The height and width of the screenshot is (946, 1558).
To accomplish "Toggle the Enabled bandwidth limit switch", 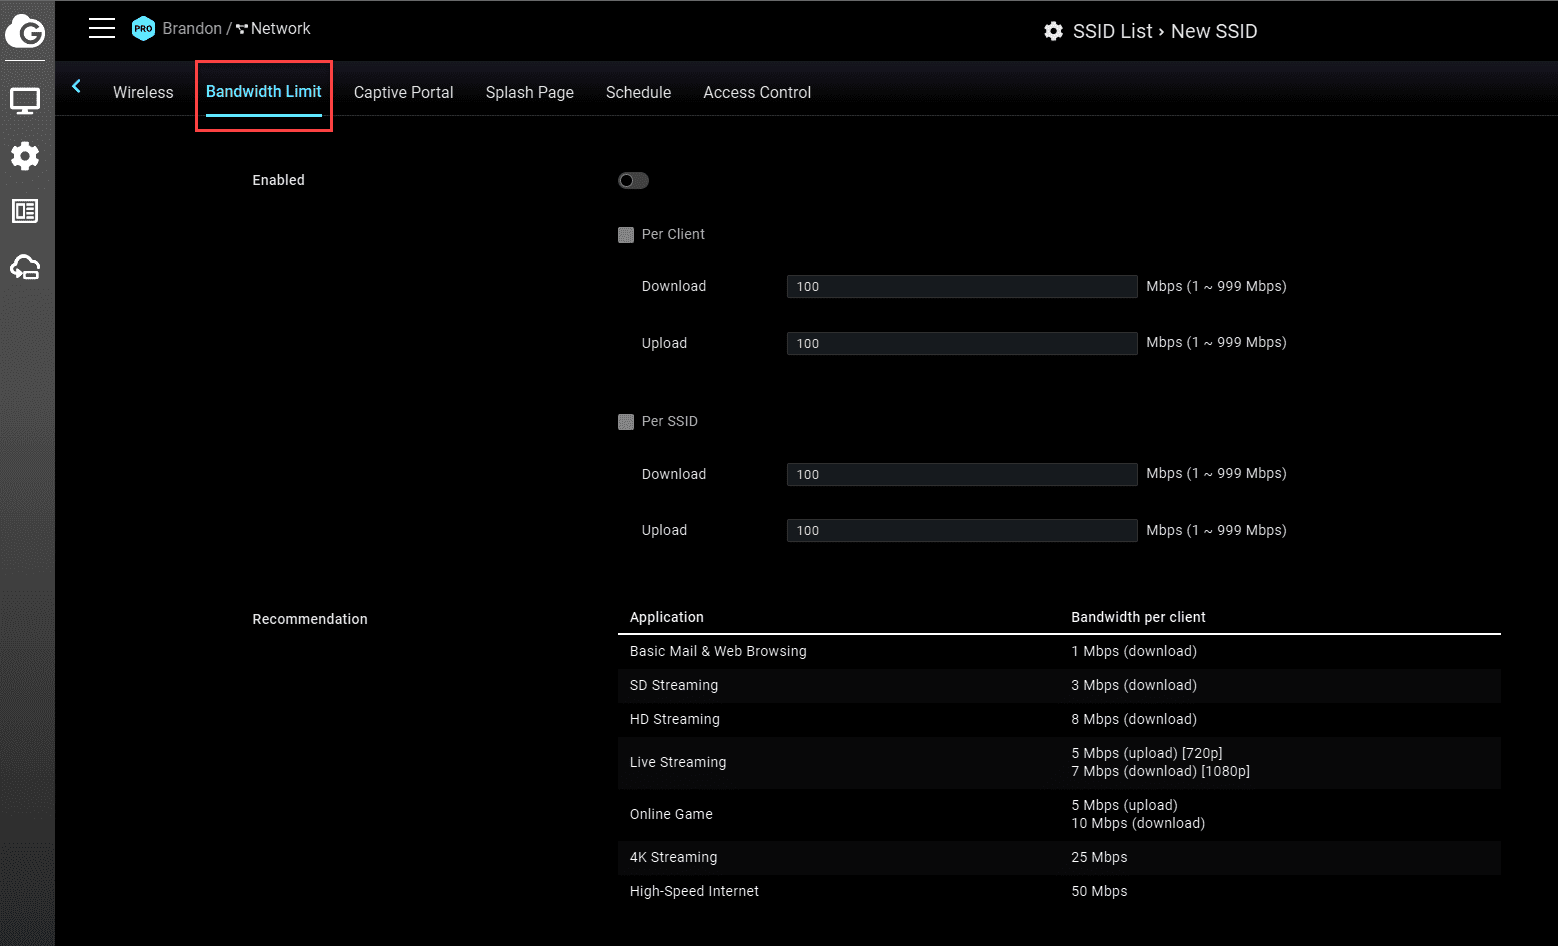I will (x=633, y=181).
